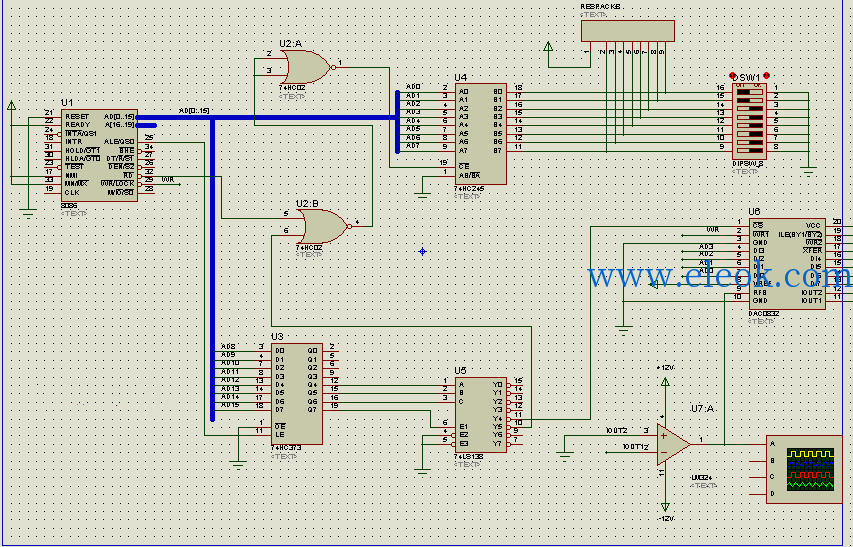This screenshot has width=853, height=547.
Task: Click oscilloscope channel C input pin
Action: [x=758, y=477]
